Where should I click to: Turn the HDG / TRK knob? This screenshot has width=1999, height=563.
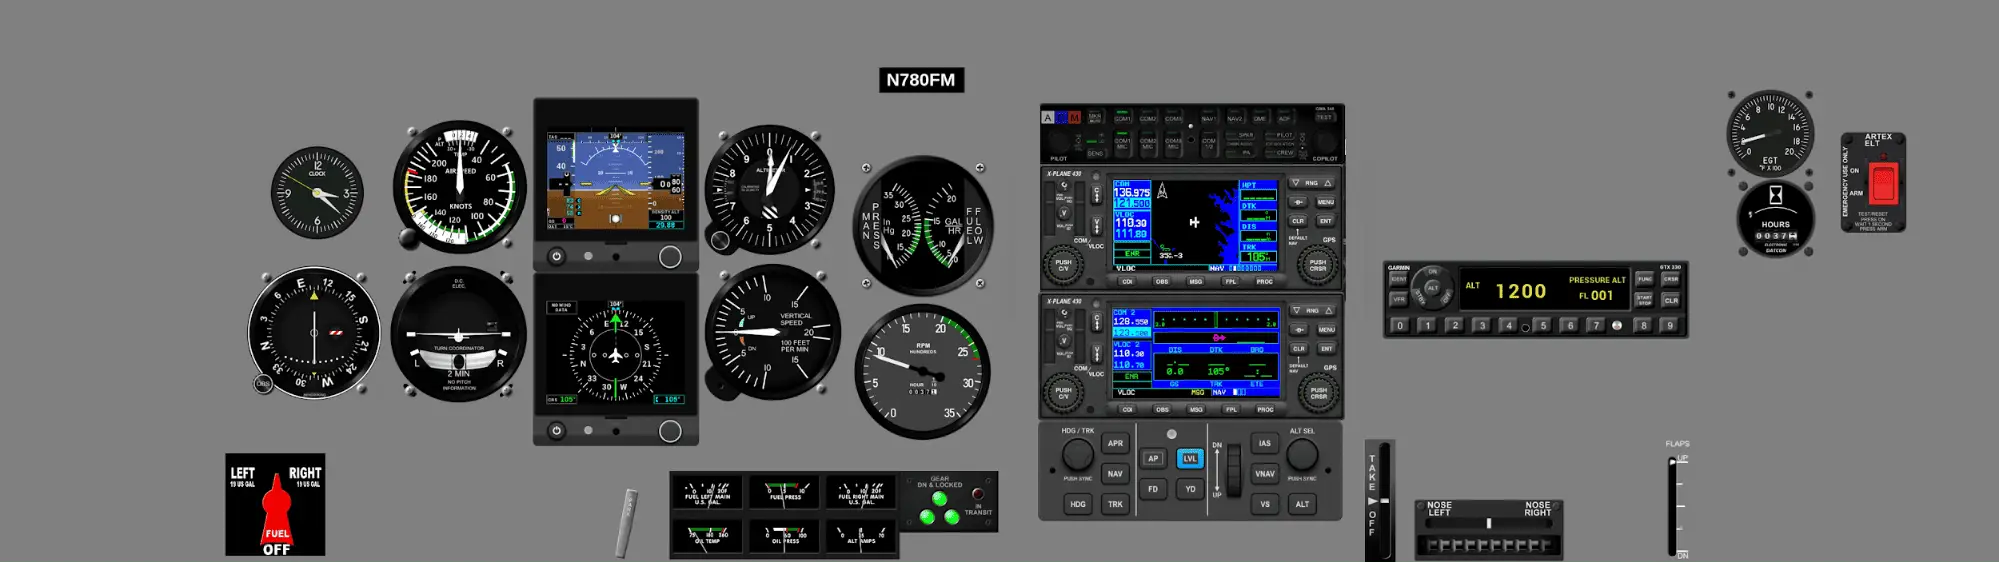(x=1077, y=455)
